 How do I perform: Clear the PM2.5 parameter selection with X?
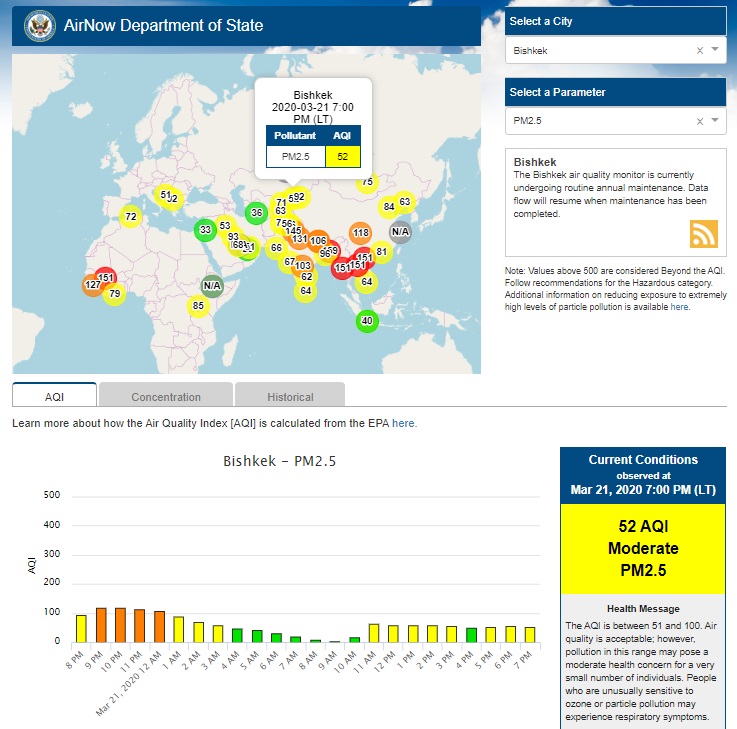pyautogui.click(x=700, y=122)
